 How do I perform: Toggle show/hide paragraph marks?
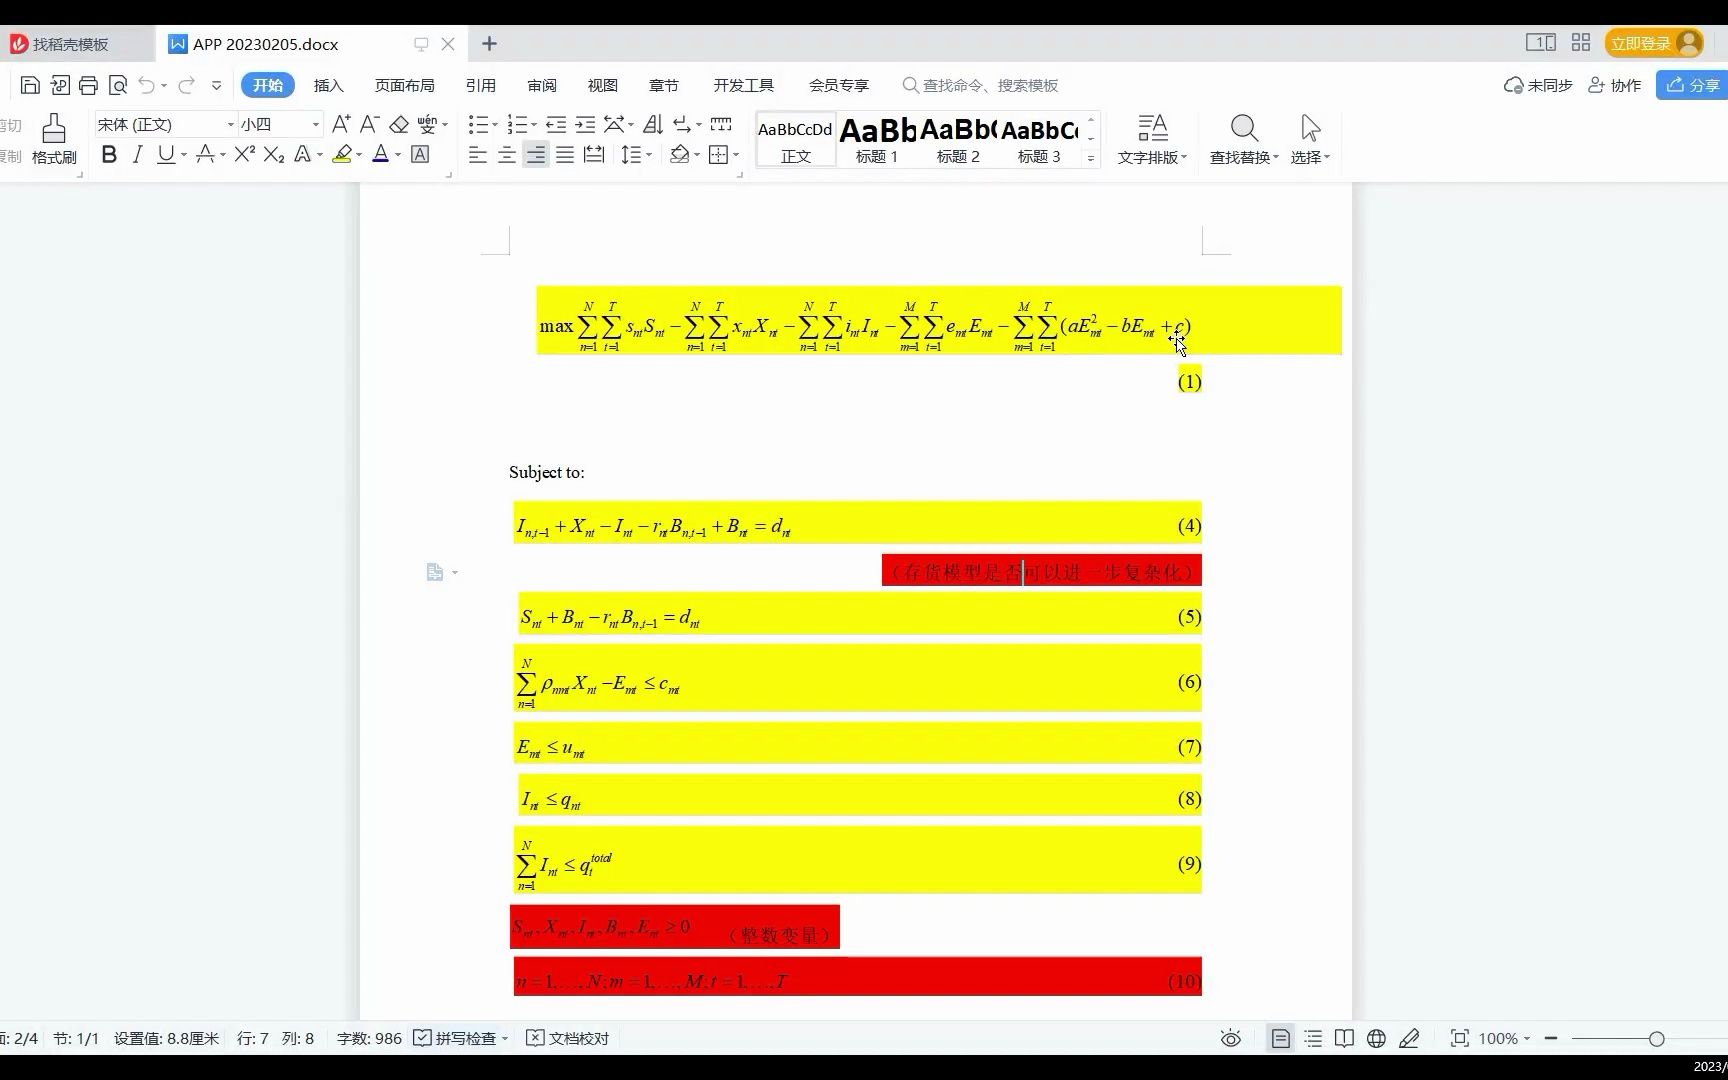(682, 124)
